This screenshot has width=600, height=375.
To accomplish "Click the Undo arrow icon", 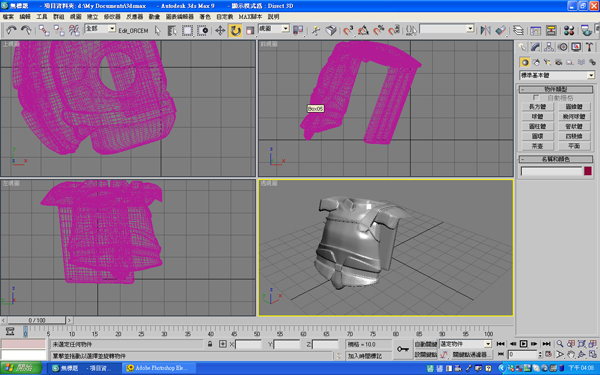I will tap(11, 30).
